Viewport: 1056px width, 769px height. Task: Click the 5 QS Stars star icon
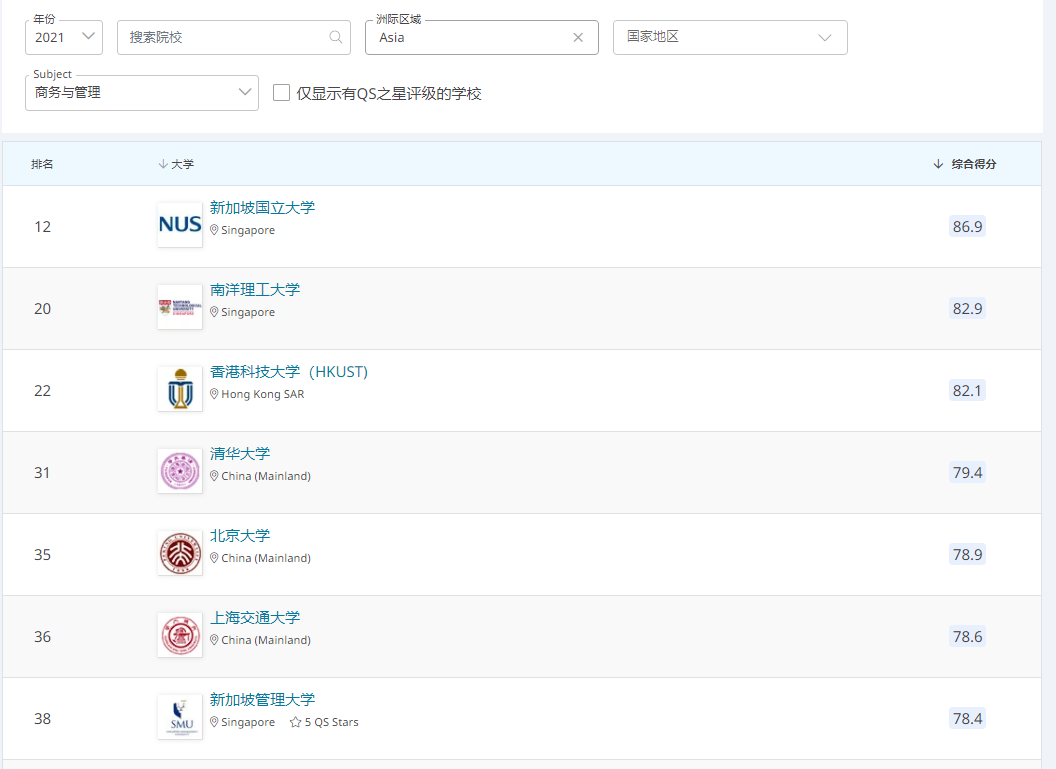pos(295,722)
